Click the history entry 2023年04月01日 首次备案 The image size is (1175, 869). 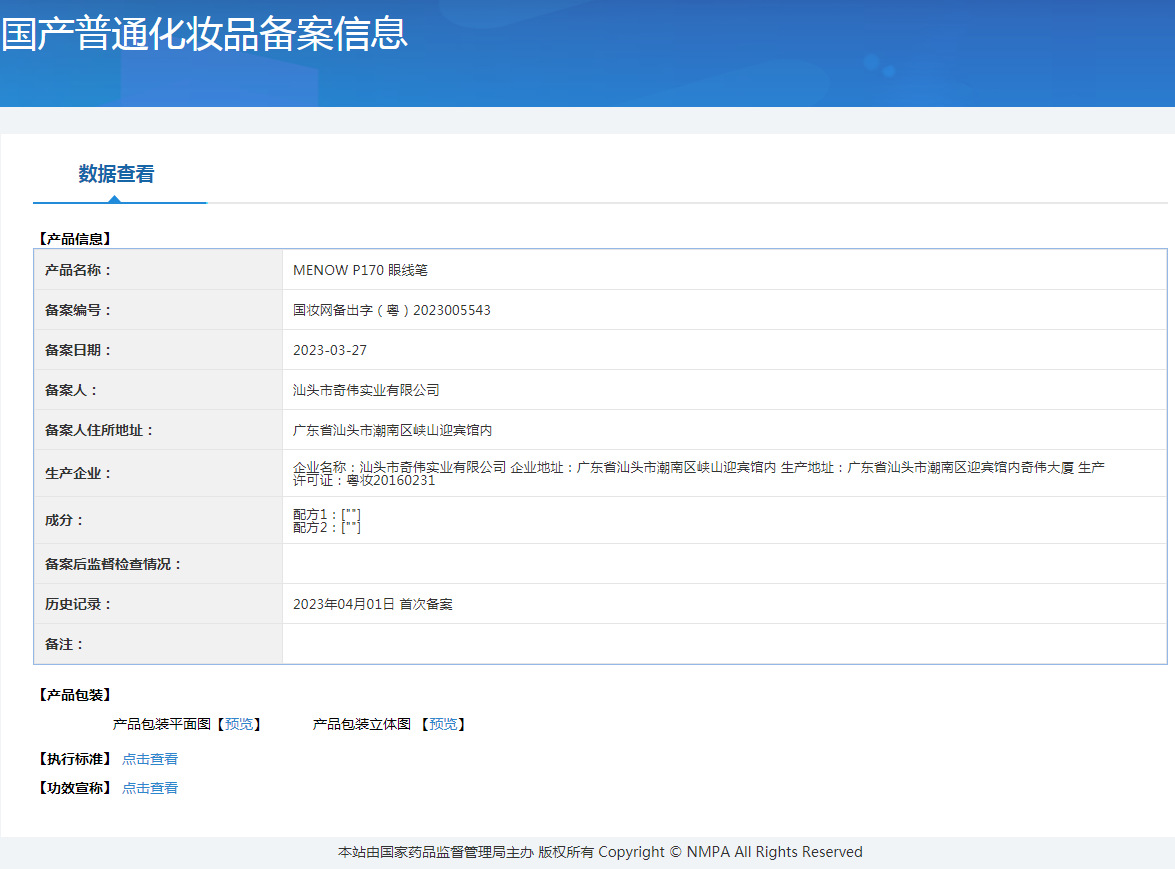372,604
